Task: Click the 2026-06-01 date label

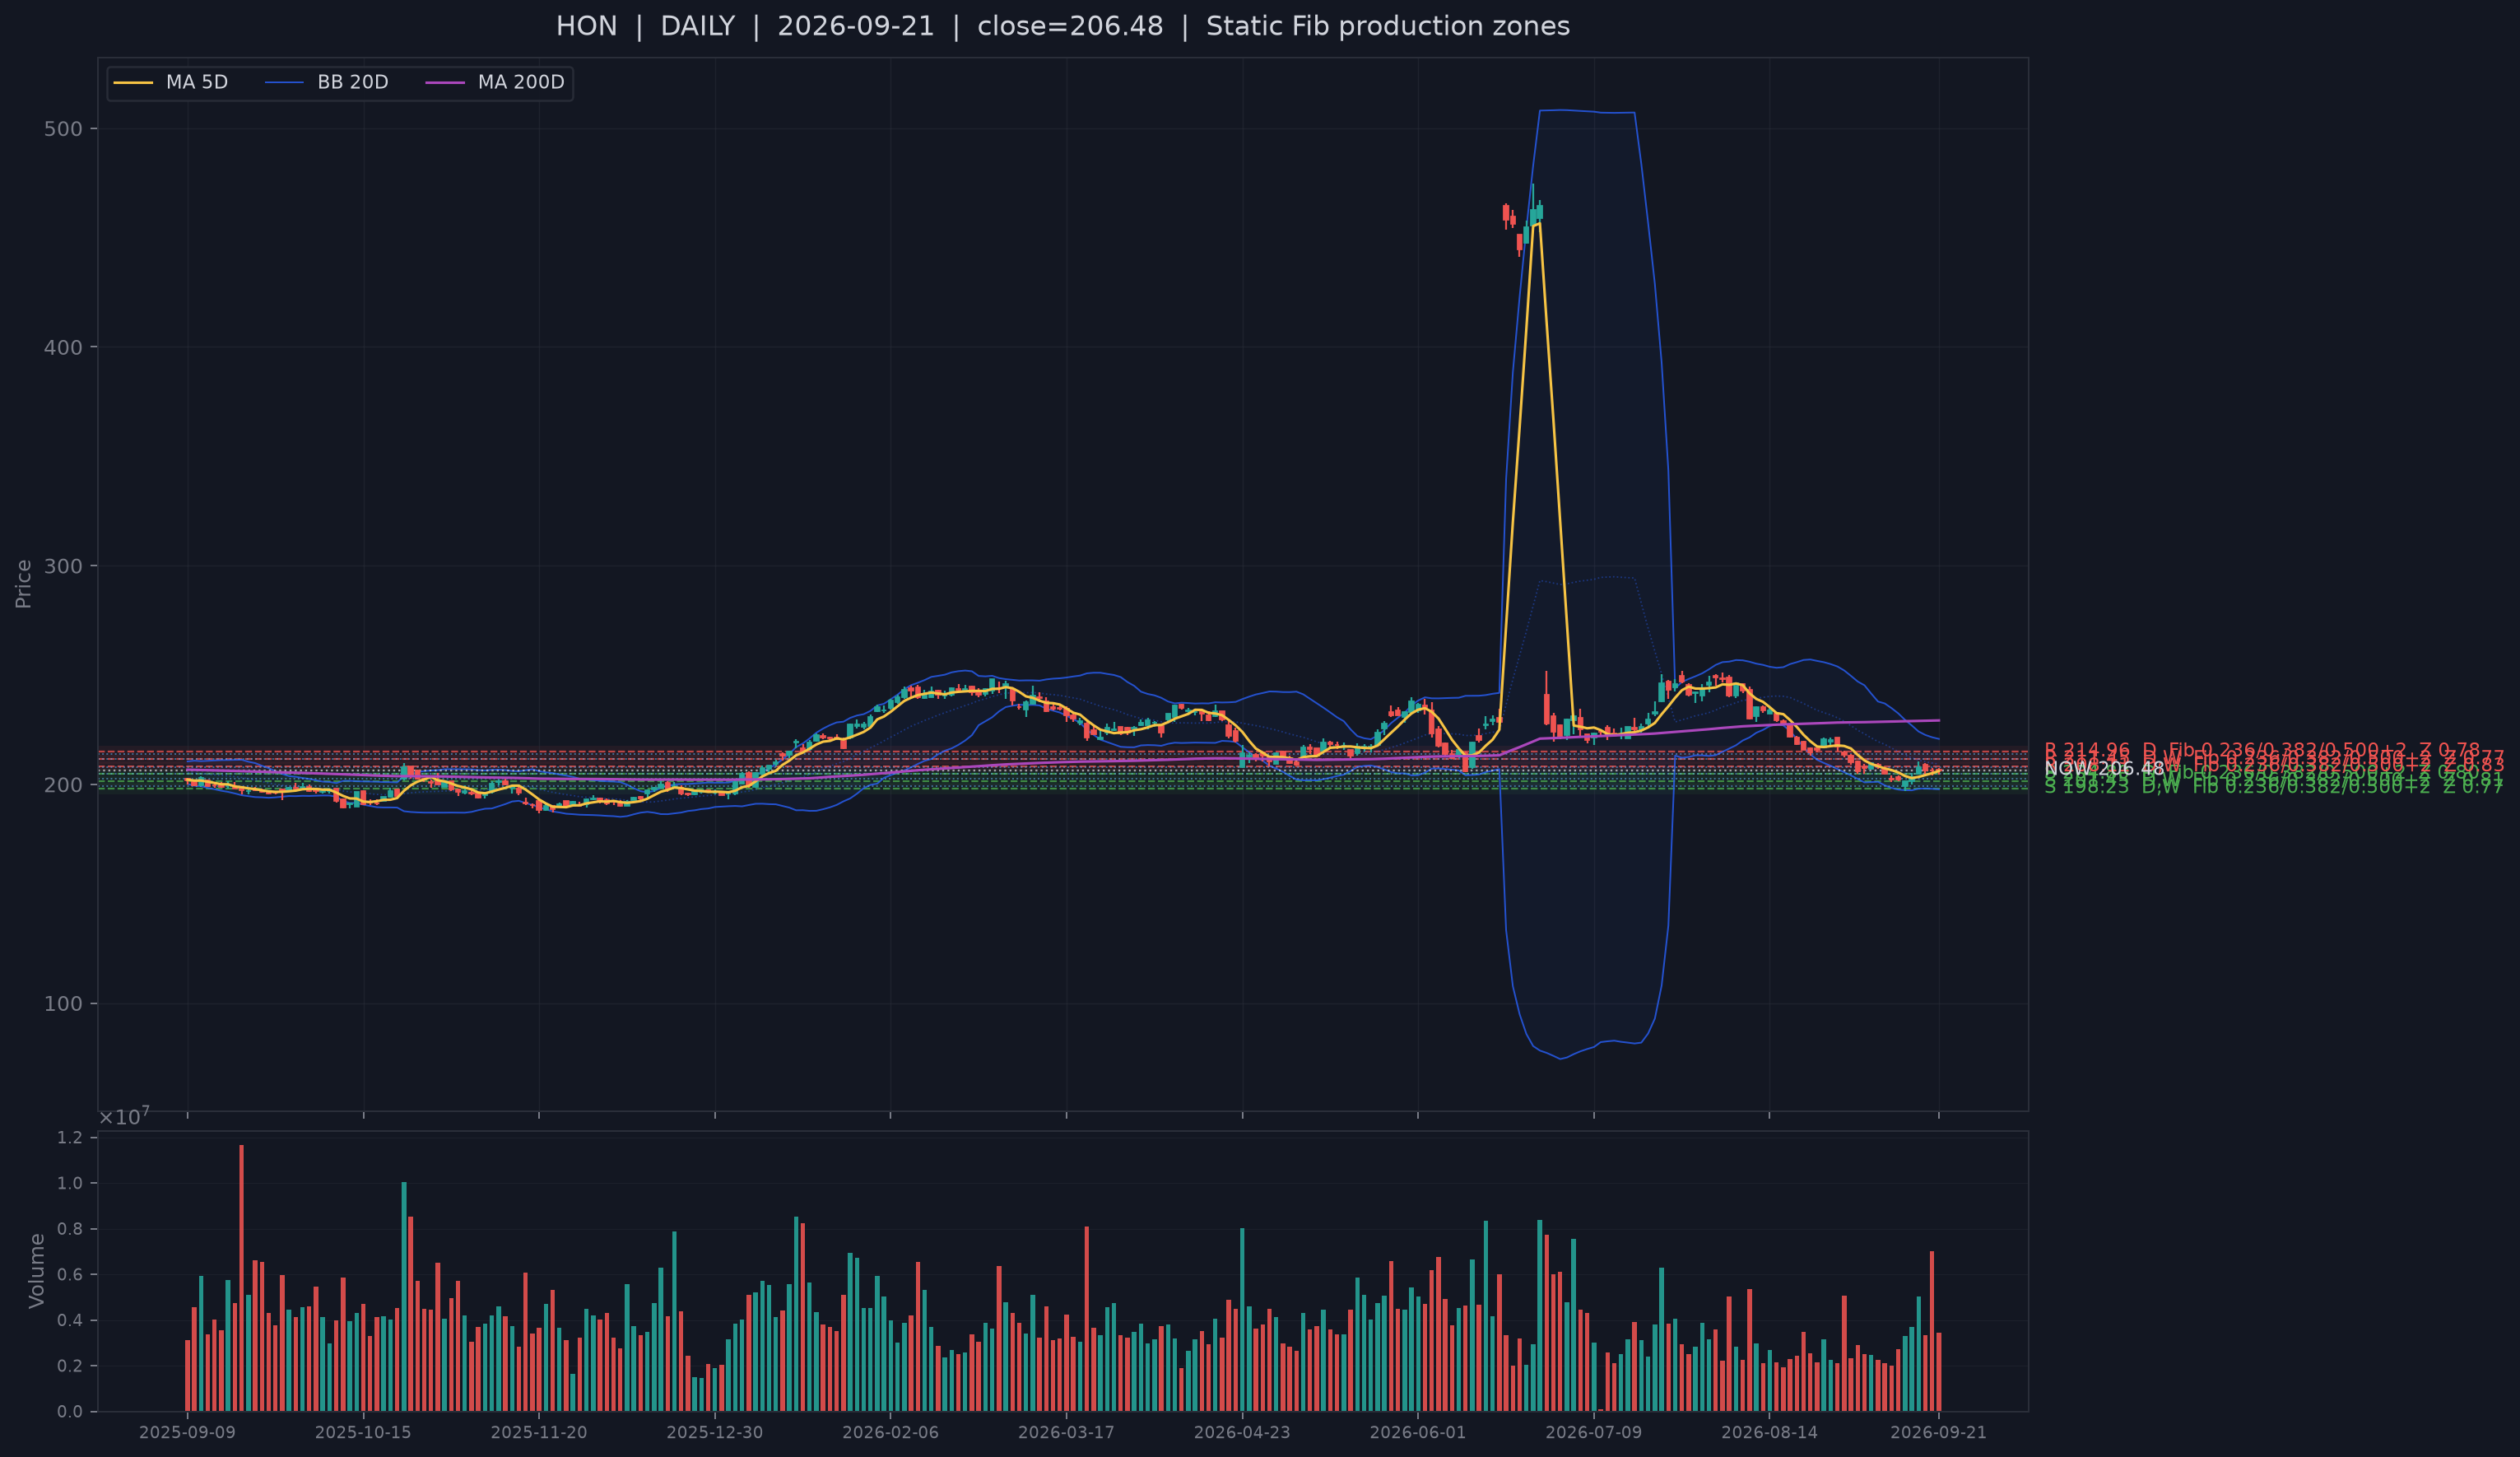Action: point(1418,1433)
